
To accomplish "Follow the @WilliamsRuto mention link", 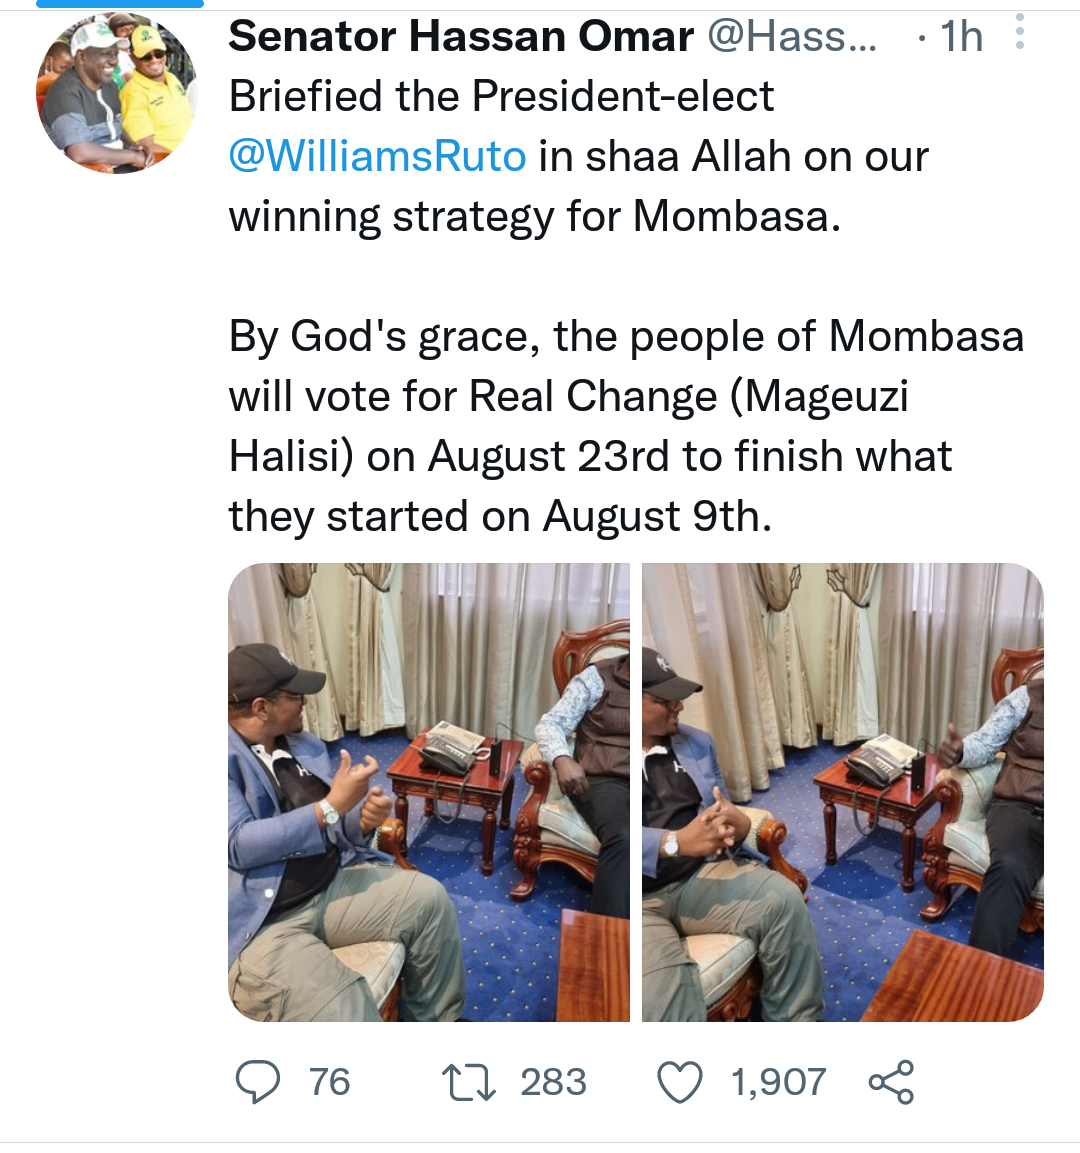I will (377, 156).
